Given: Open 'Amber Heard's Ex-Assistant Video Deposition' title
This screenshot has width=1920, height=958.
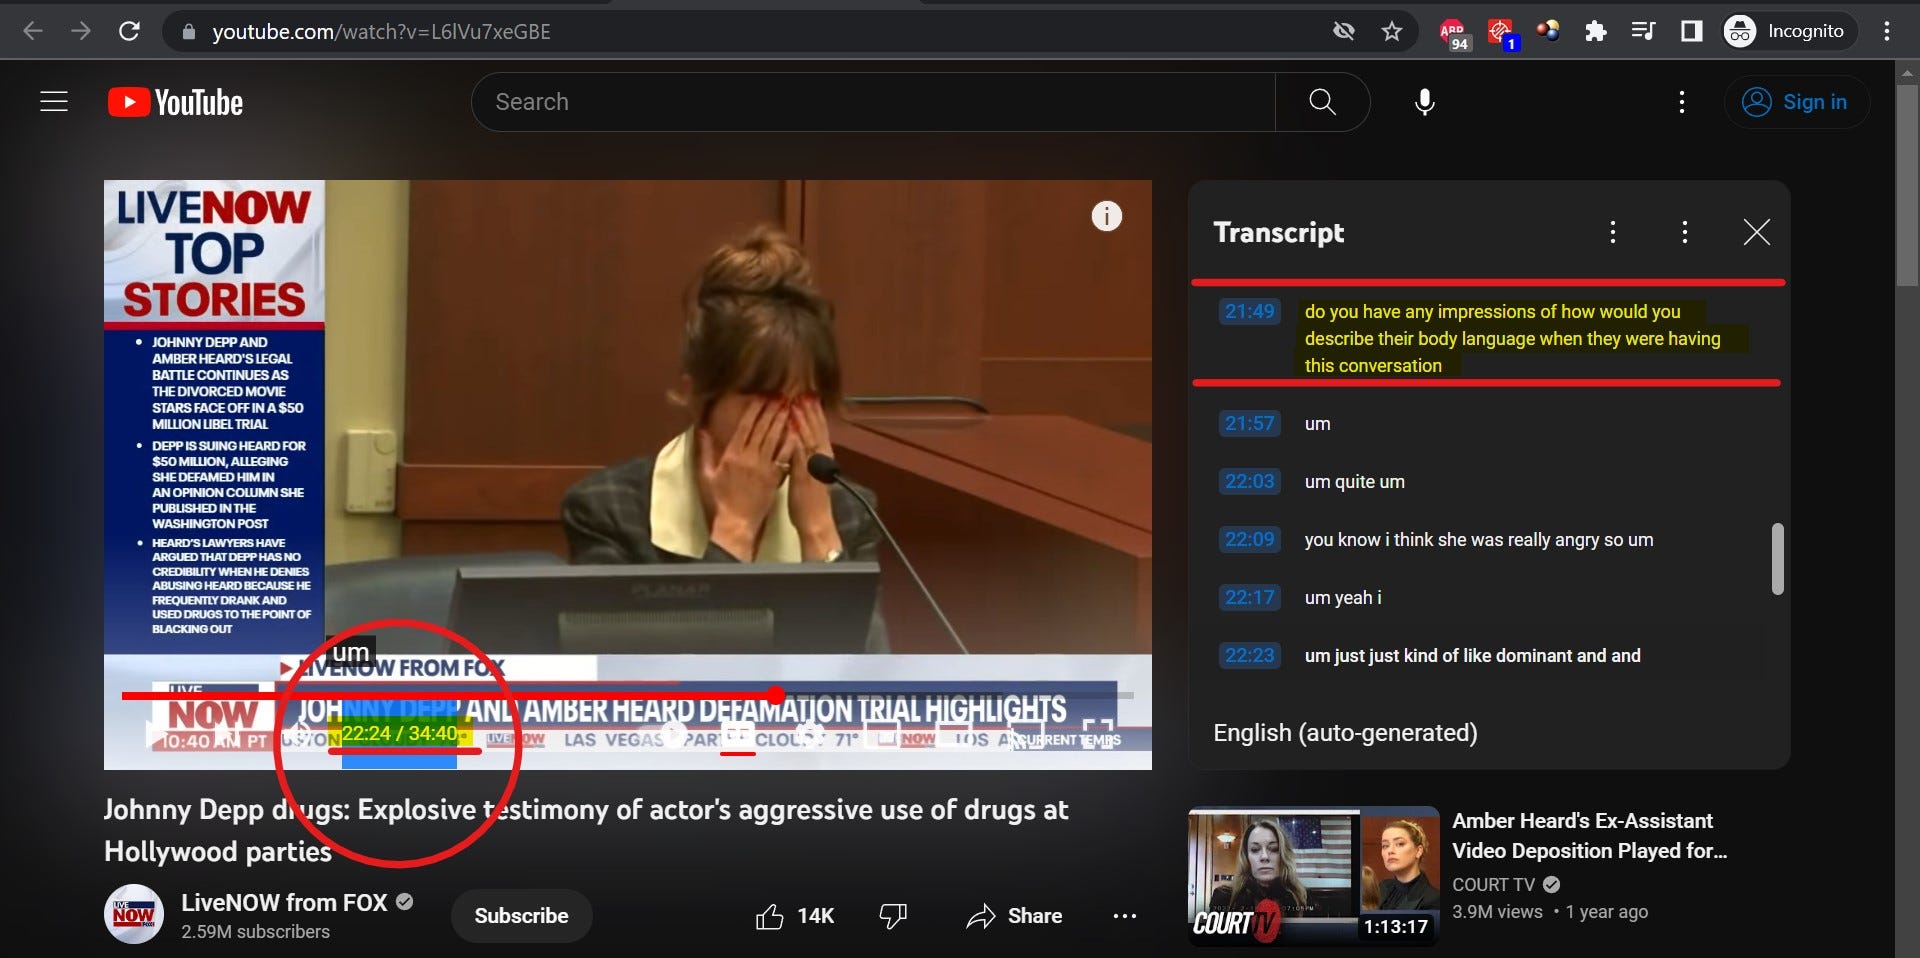Looking at the screenshot, I should click(x=1590, y=836).
